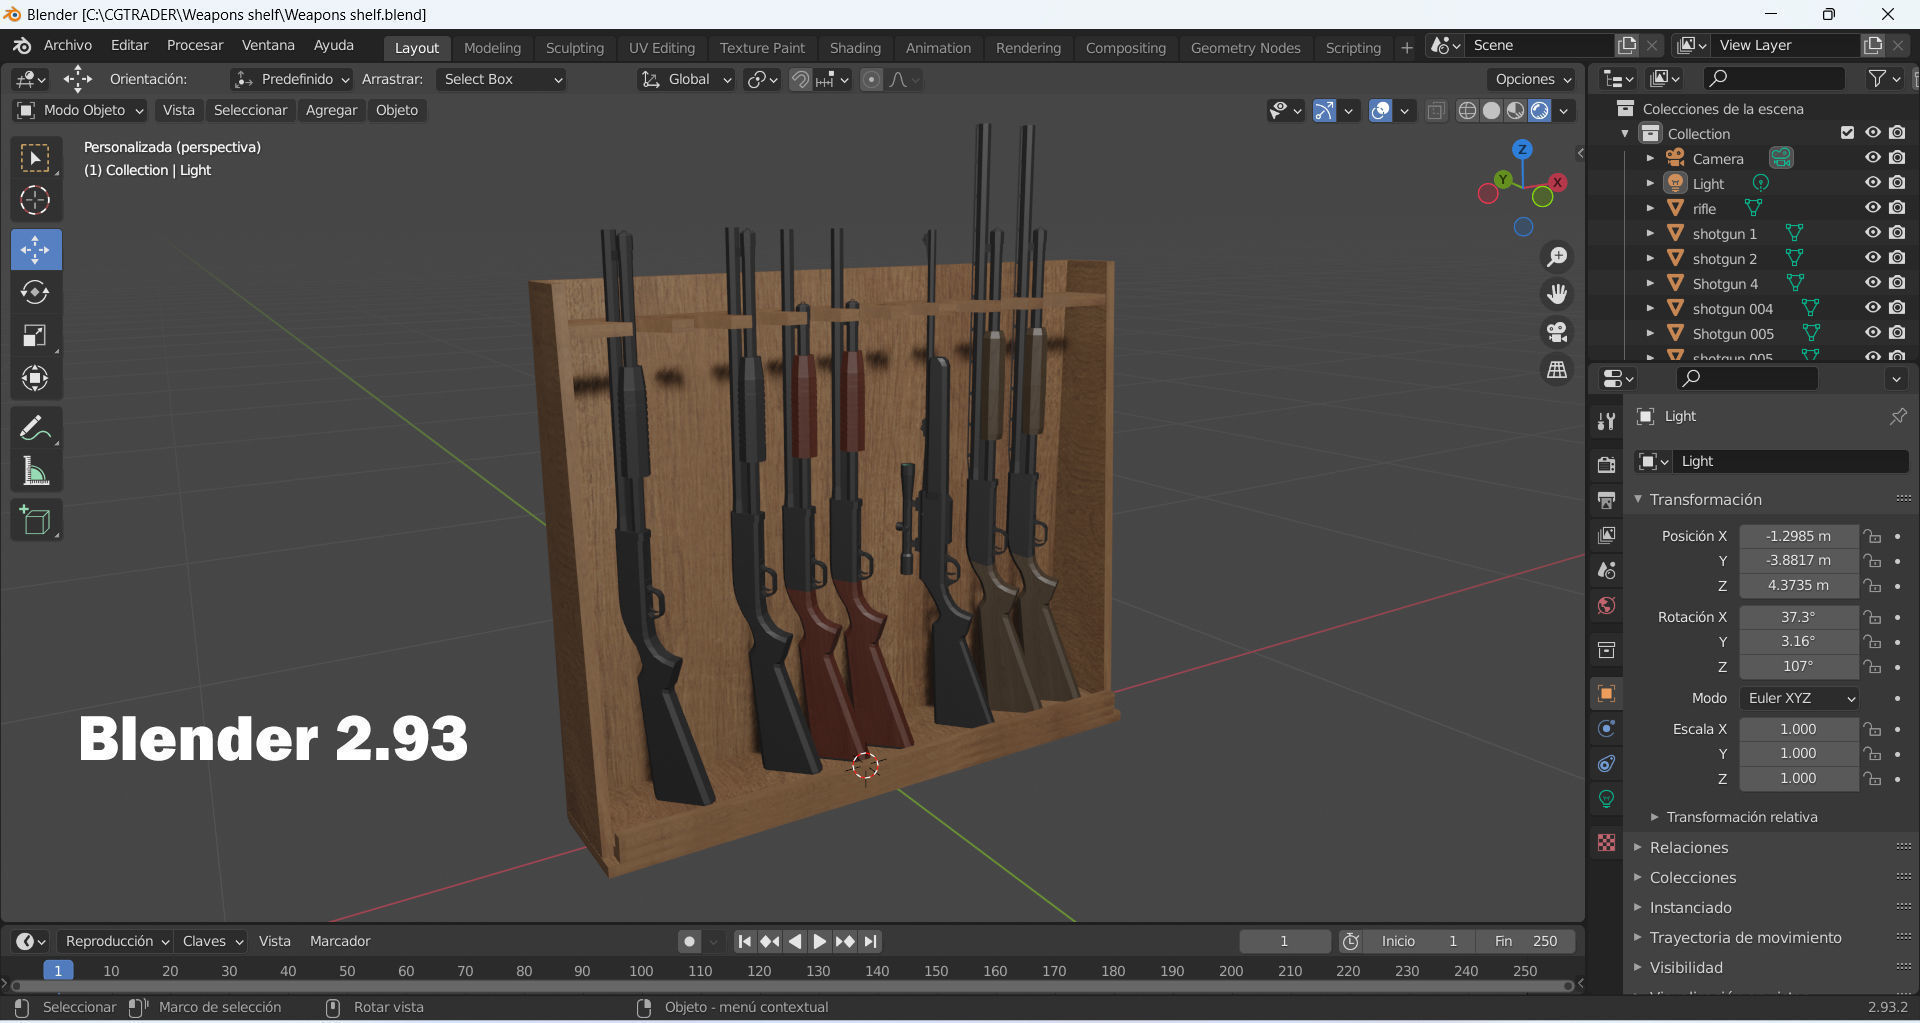Lock Posición X value
Screen dimensions: 1920x1023
click(x=1873, y=537)
